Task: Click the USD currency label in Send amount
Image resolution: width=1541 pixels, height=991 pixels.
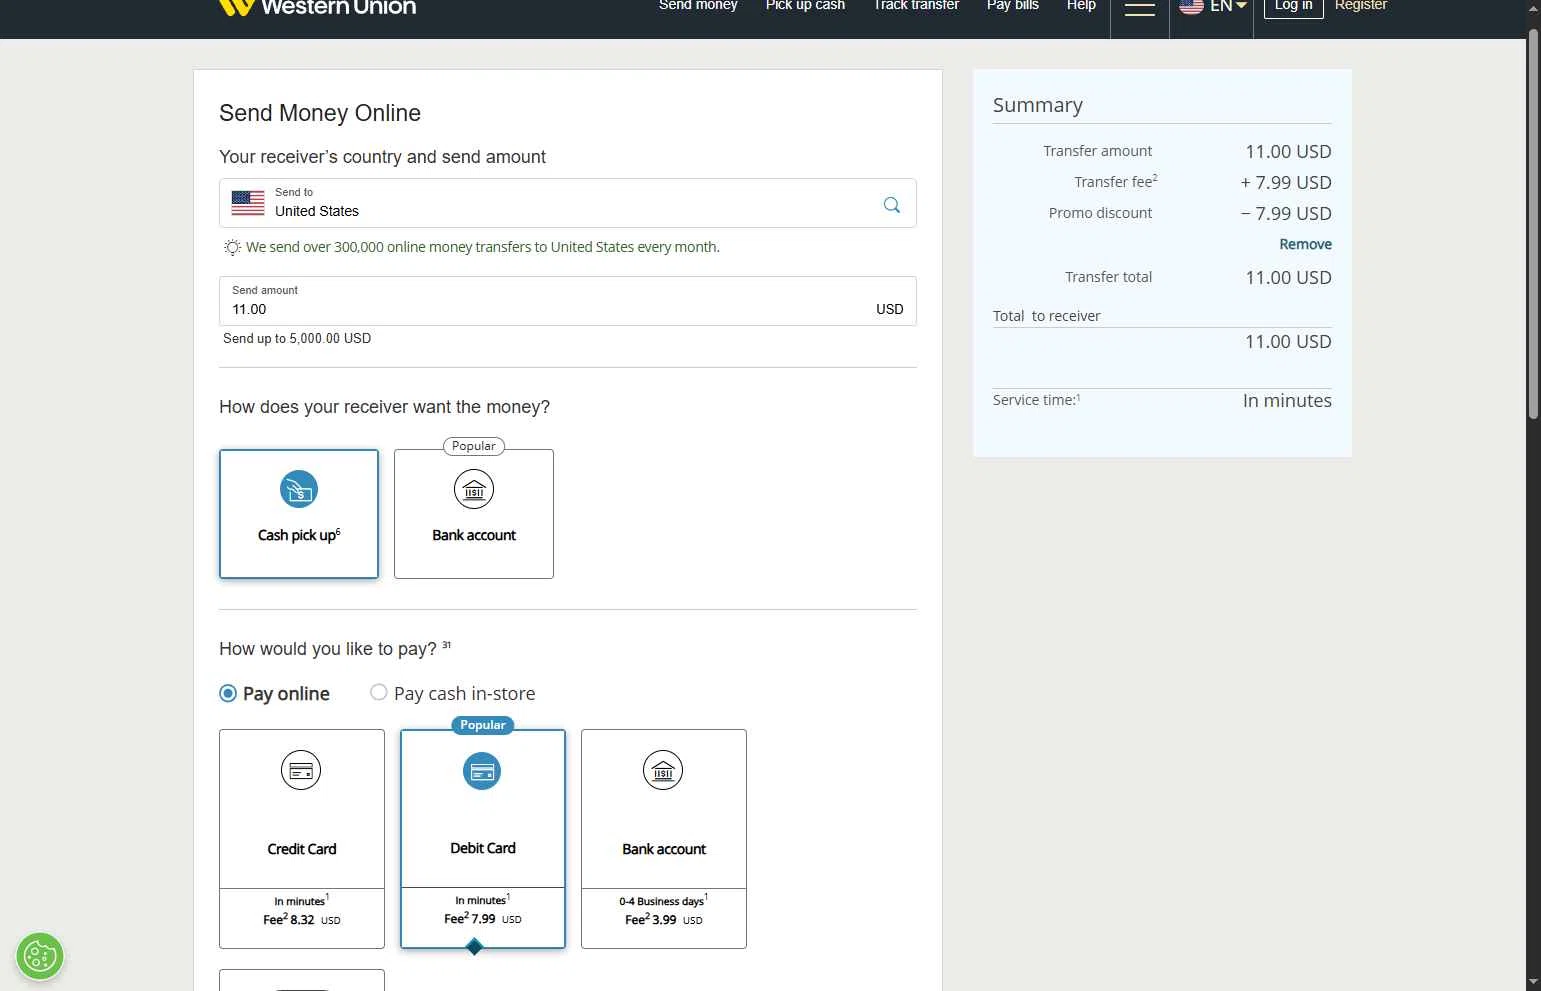Action: [x=890, y=309]
